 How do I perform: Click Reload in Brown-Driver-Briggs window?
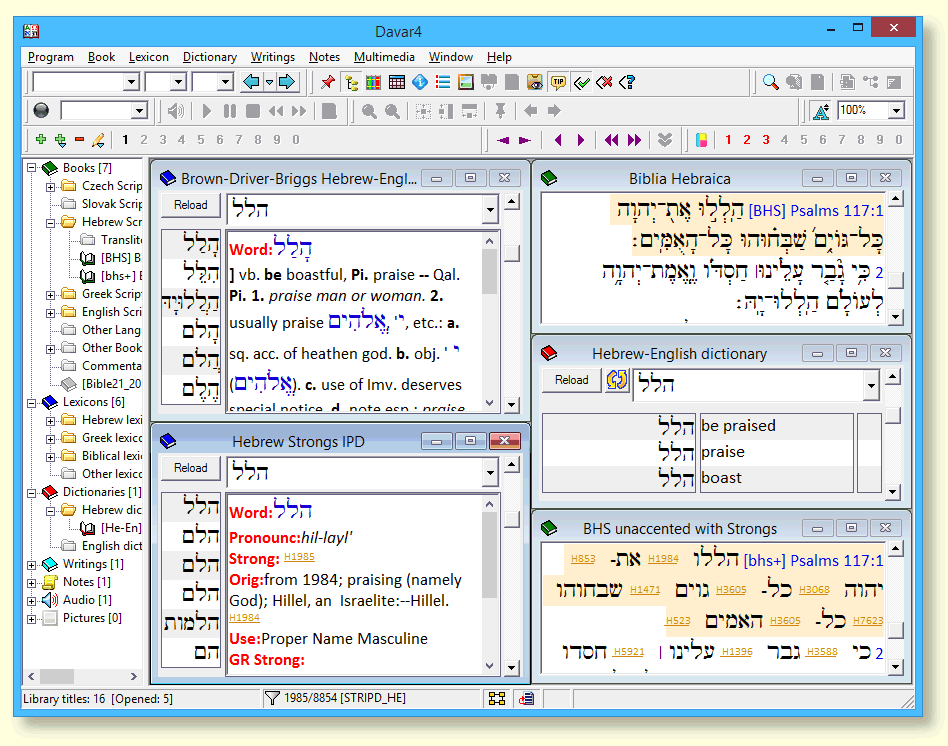(191, 205)
